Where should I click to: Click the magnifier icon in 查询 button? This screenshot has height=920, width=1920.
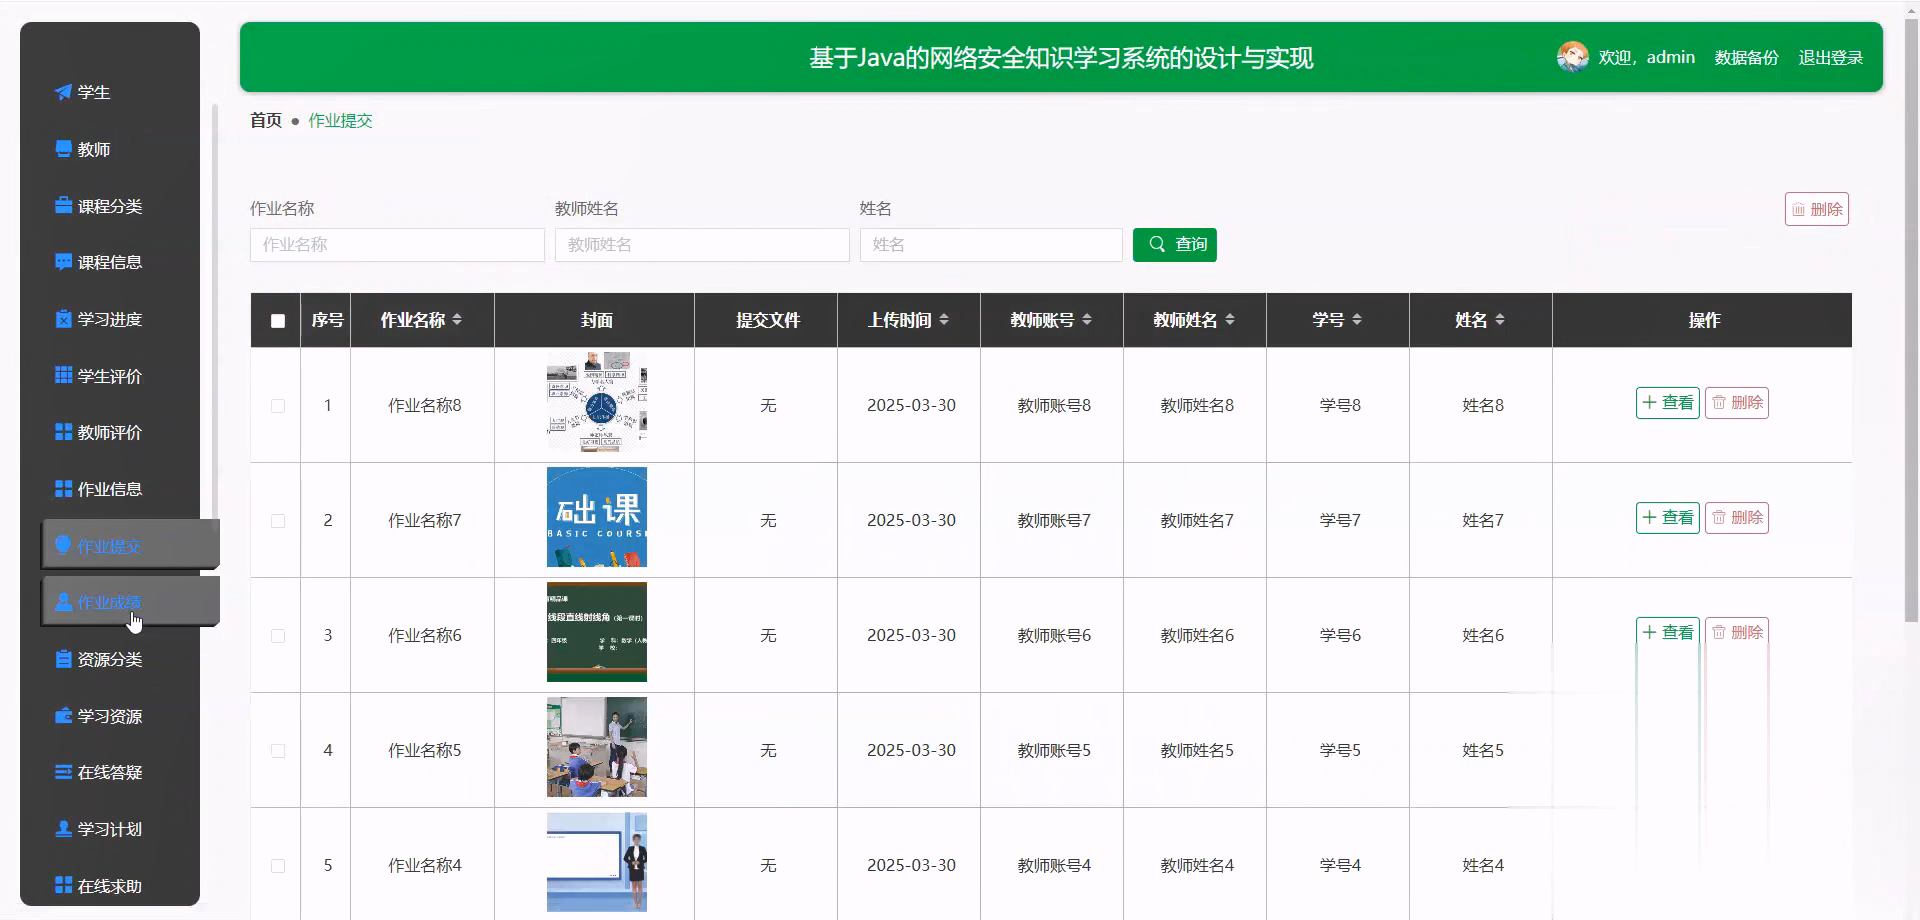pos(1157,244)
